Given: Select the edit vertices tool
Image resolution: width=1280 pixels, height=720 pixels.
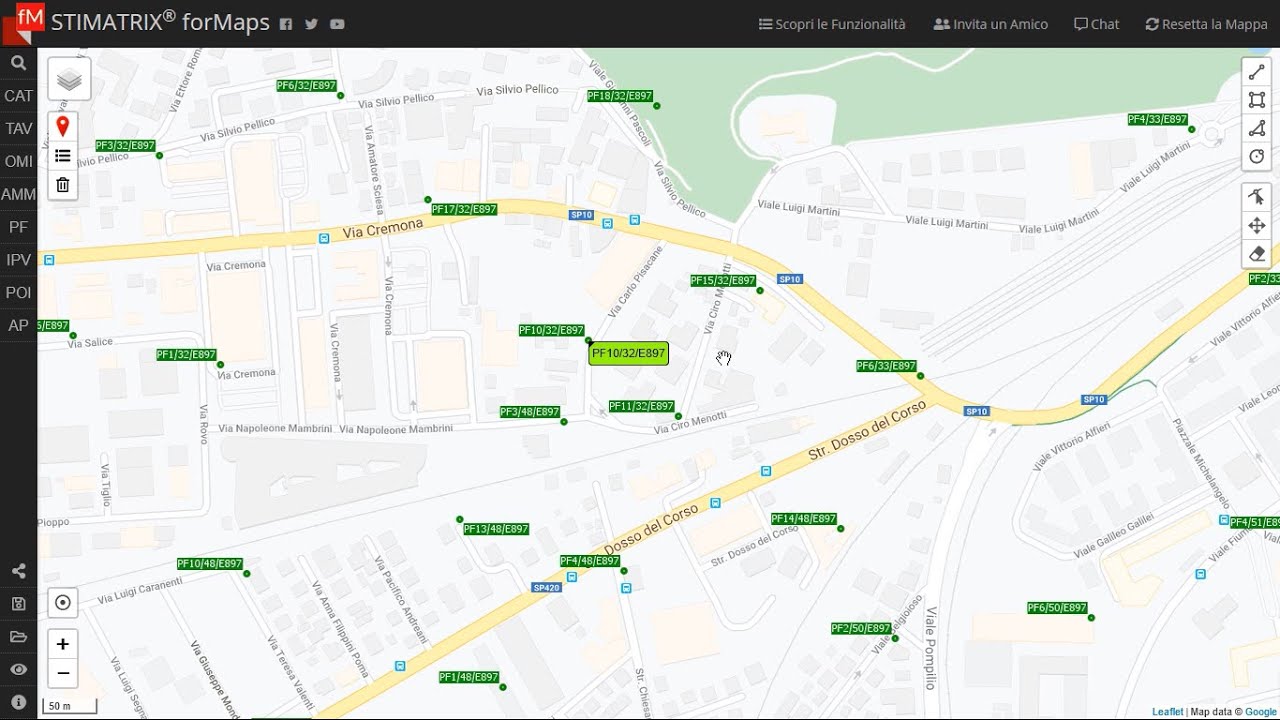Looking at the screenshot, I should click(x=1257, y=197).
